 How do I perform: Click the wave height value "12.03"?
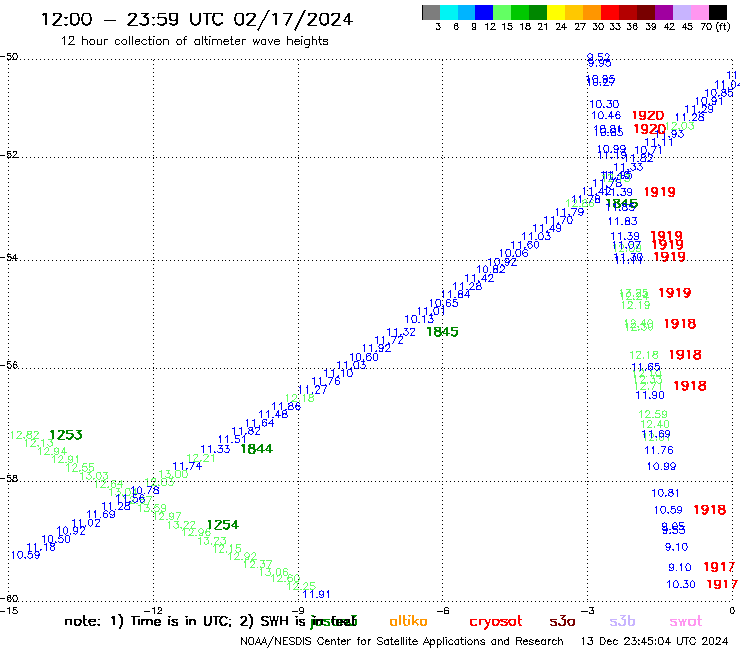pos(680,126)
